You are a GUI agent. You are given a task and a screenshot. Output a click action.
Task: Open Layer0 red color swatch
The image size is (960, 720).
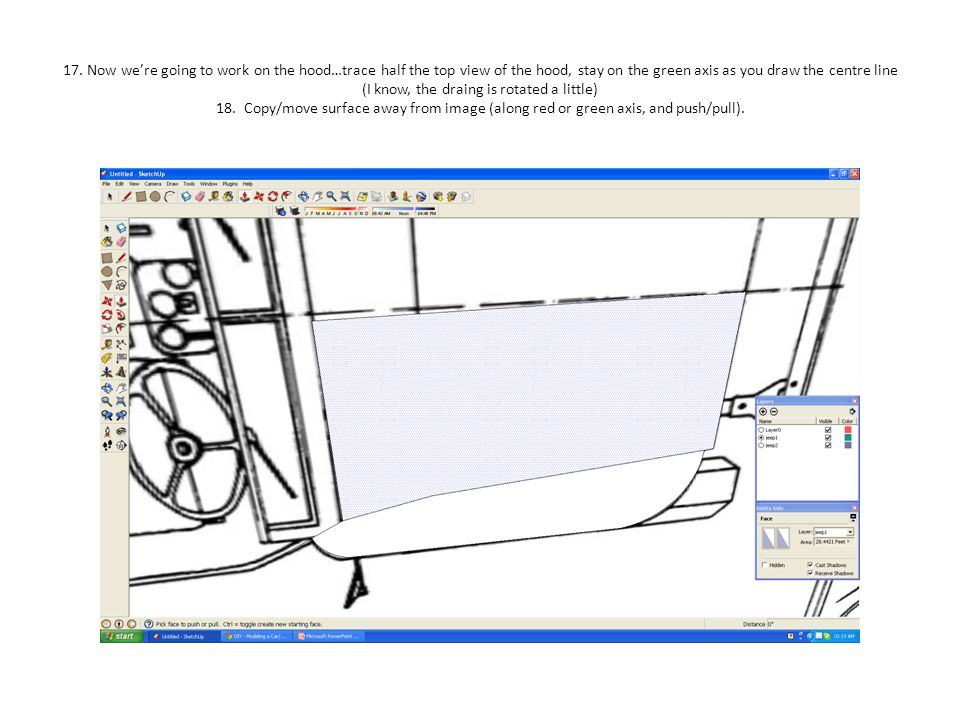pos(848,430)
